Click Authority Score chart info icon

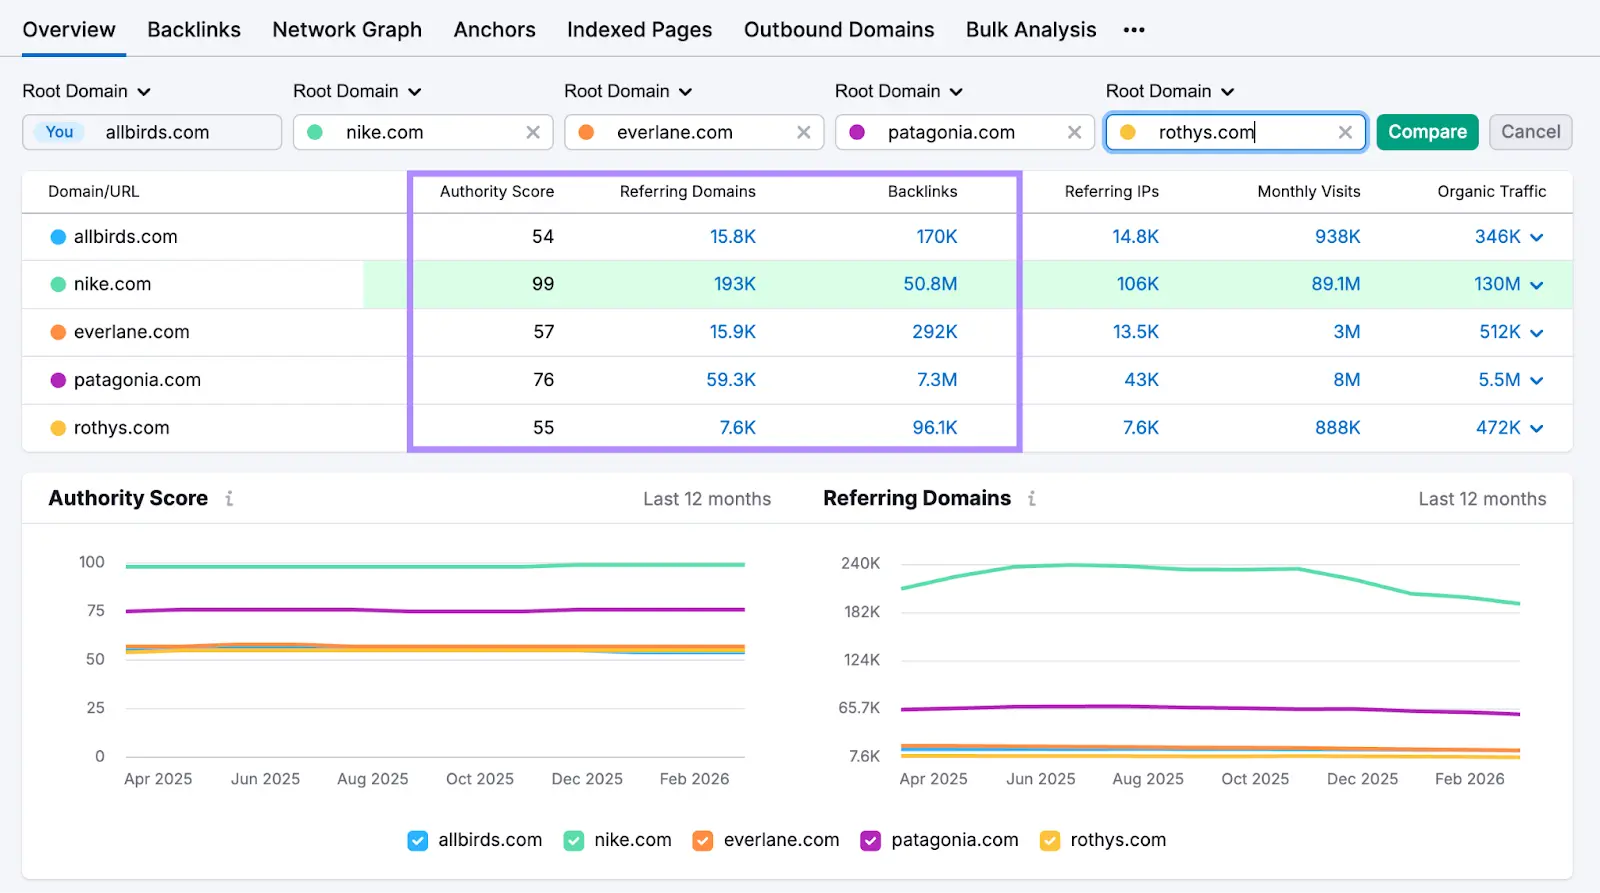click(x=229, y=498)
